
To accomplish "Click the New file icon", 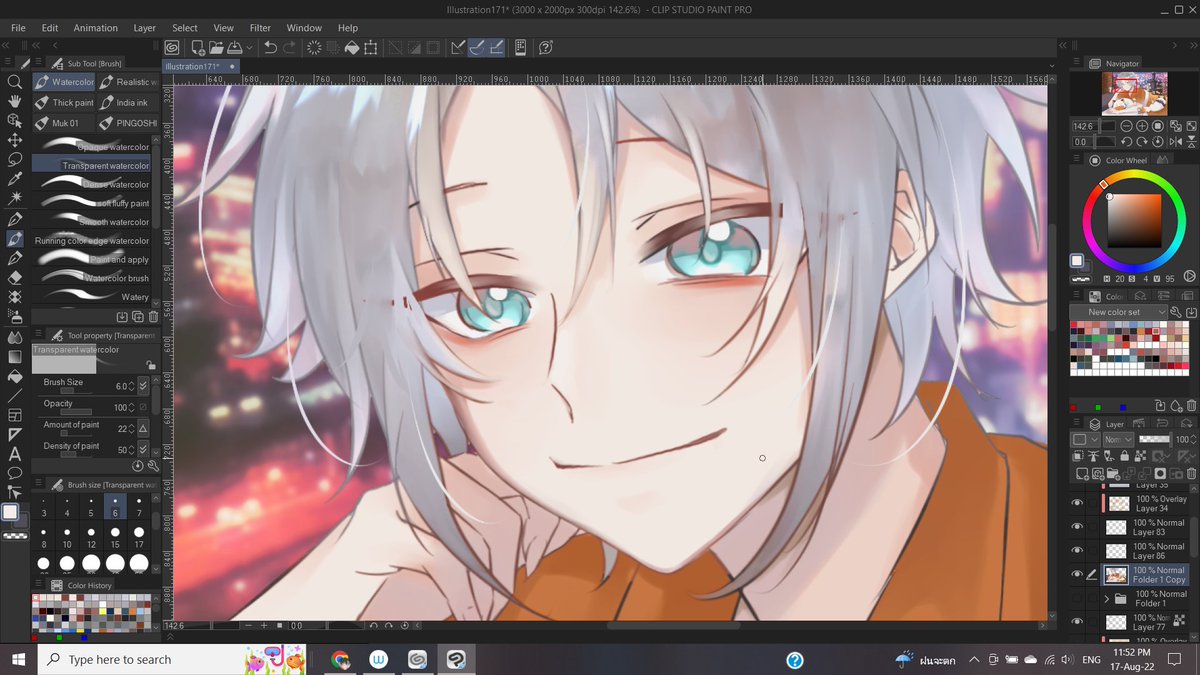I will [198, 47].
